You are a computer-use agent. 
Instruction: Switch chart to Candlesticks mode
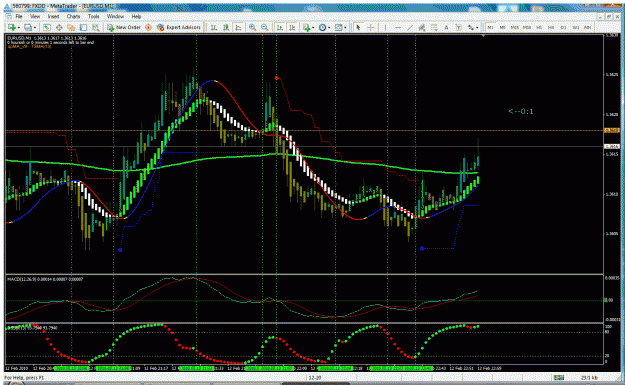[226, 28]
